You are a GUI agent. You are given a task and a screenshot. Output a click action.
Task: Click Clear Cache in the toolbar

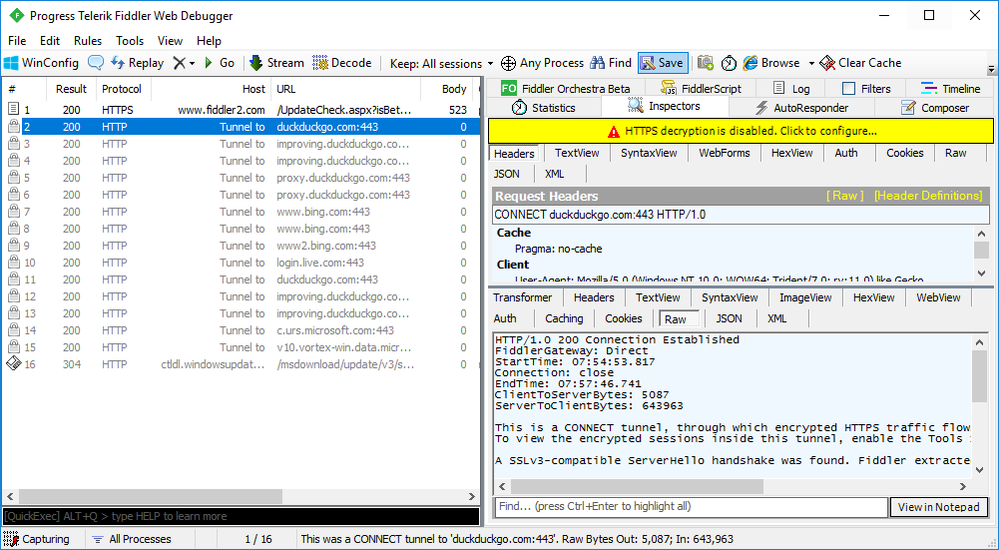pyautogui.click(x=861, y=63)
